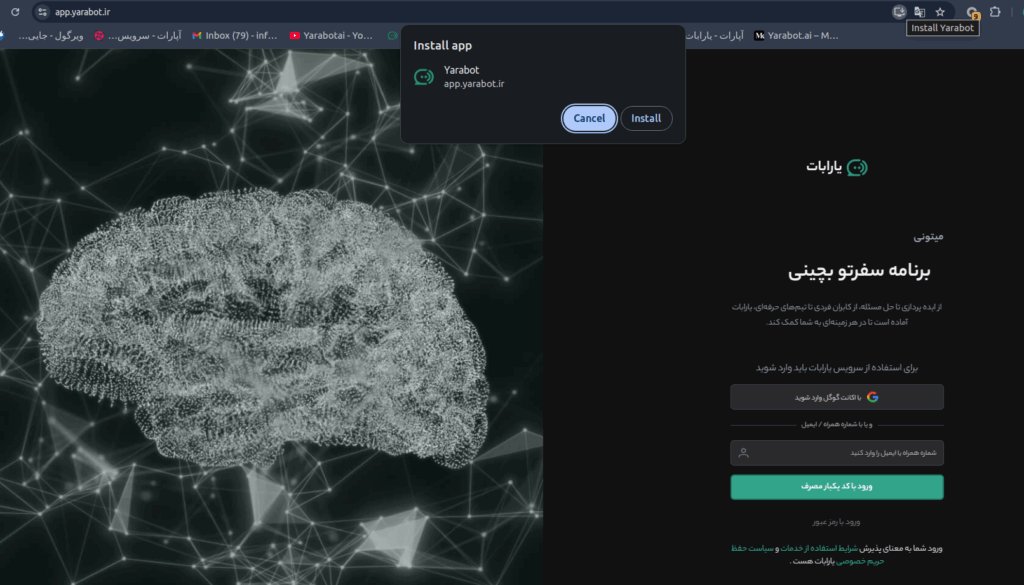This screenshot has width=1024, height=585.
Task: View site information for app.yarabot.ir
Action: click(42, 12)
